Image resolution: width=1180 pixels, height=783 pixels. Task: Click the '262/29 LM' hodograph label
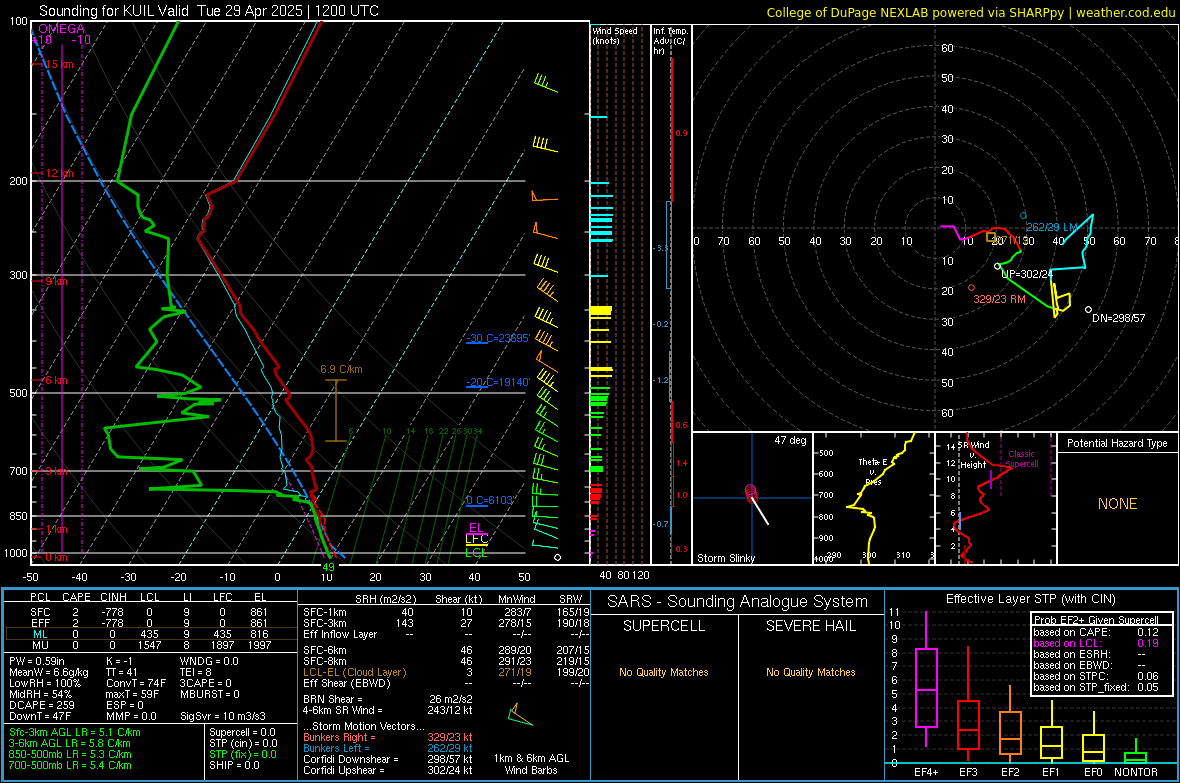pyautogui.click(x=1051, y=227)
